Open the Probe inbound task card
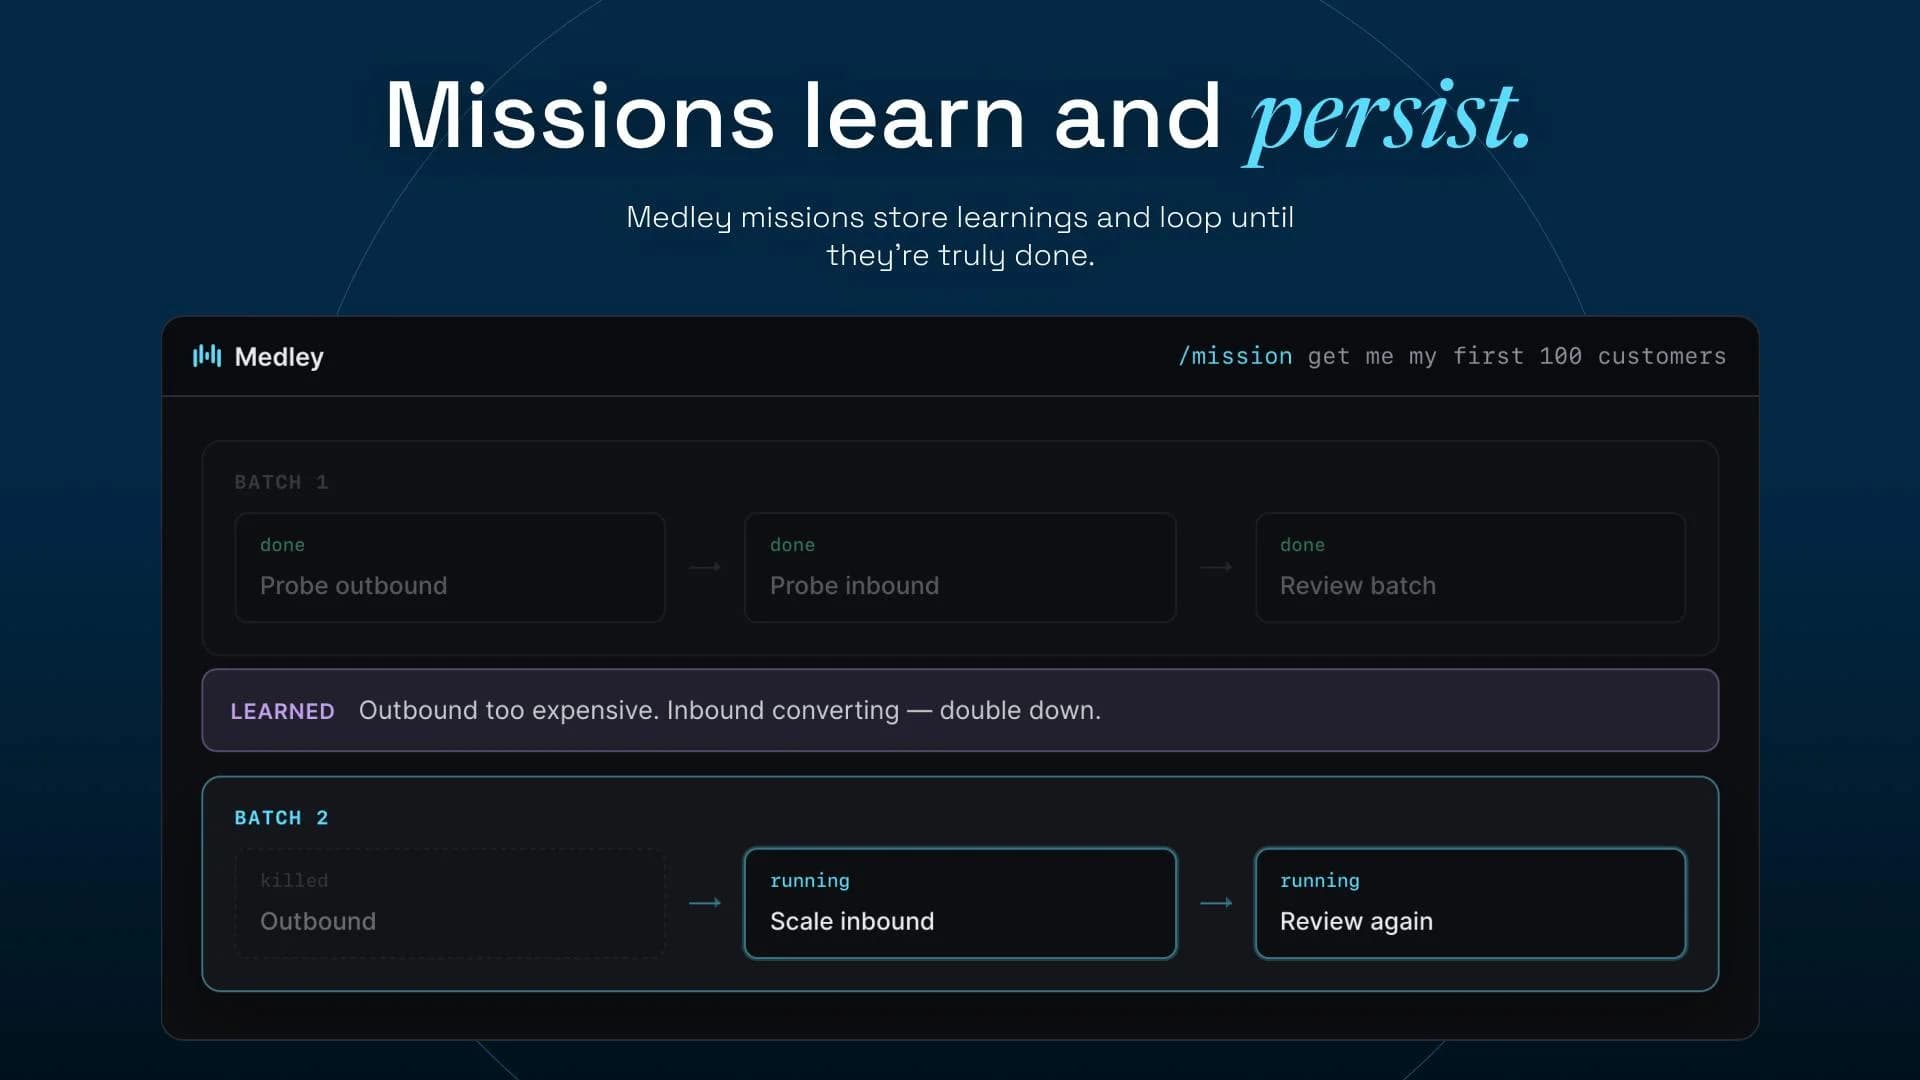1920x1080 pixels. (960, 568)
